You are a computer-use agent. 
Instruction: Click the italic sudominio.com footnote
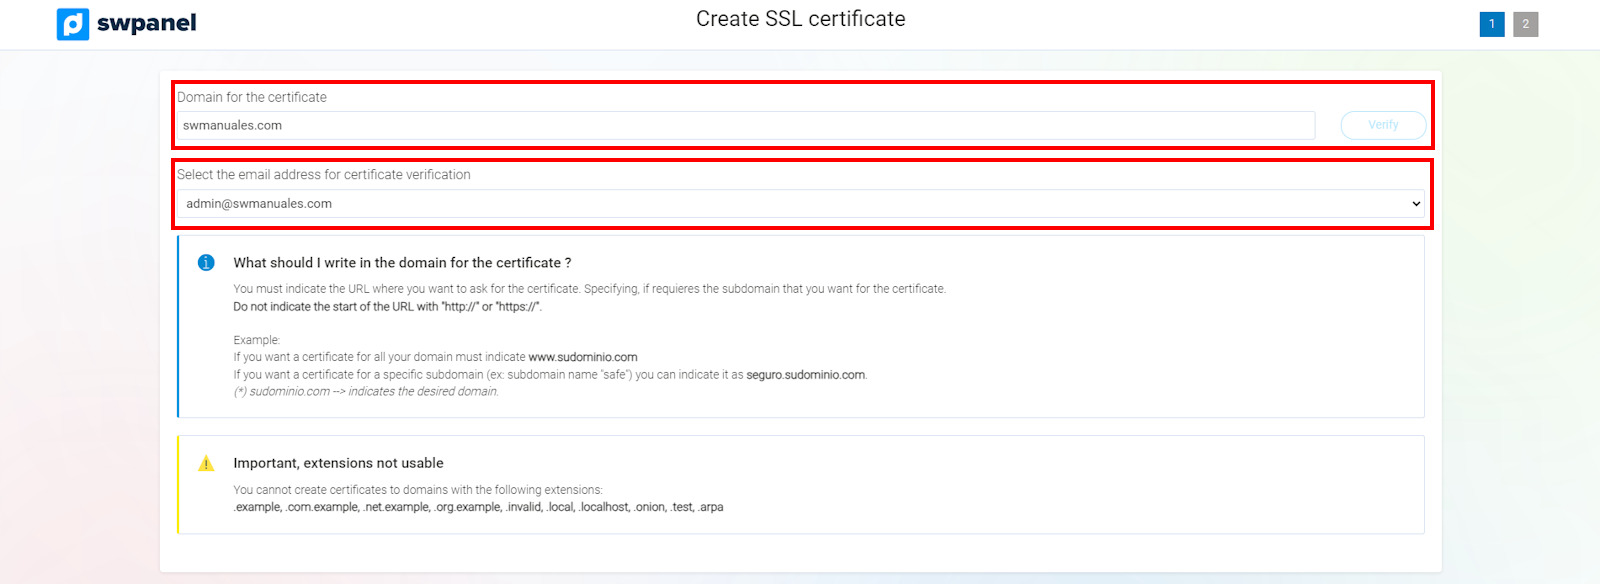(366, 391)
